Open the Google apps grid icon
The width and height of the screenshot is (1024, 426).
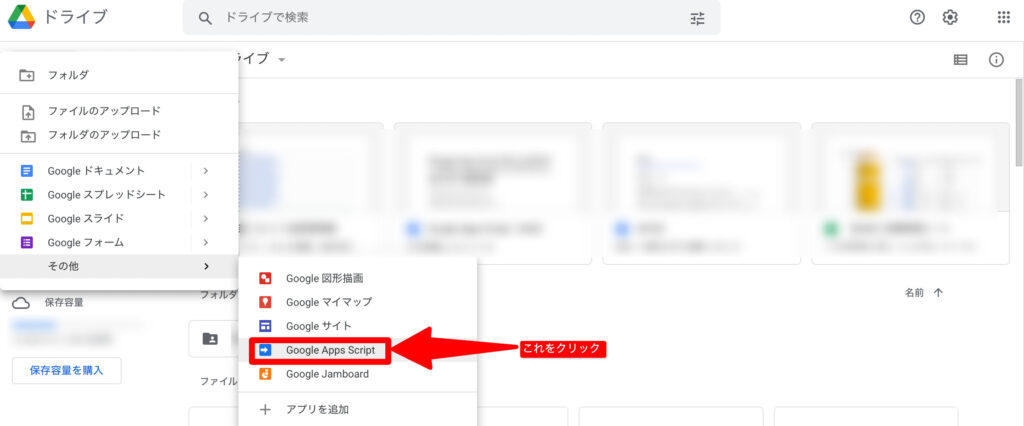(x=1004, y=18)
